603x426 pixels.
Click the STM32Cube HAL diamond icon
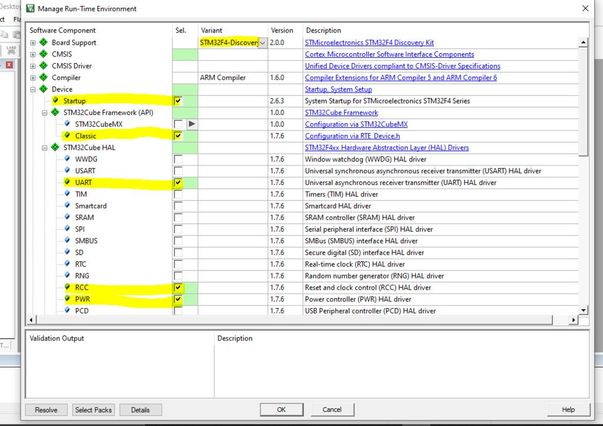click(x=55, y=147)
